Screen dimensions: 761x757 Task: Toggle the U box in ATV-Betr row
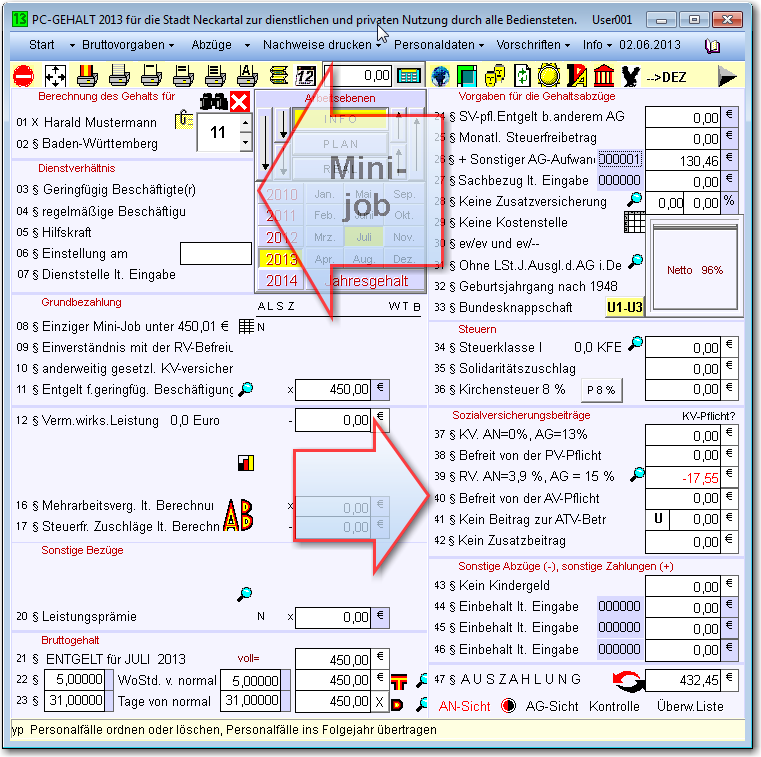pos(658,519)
